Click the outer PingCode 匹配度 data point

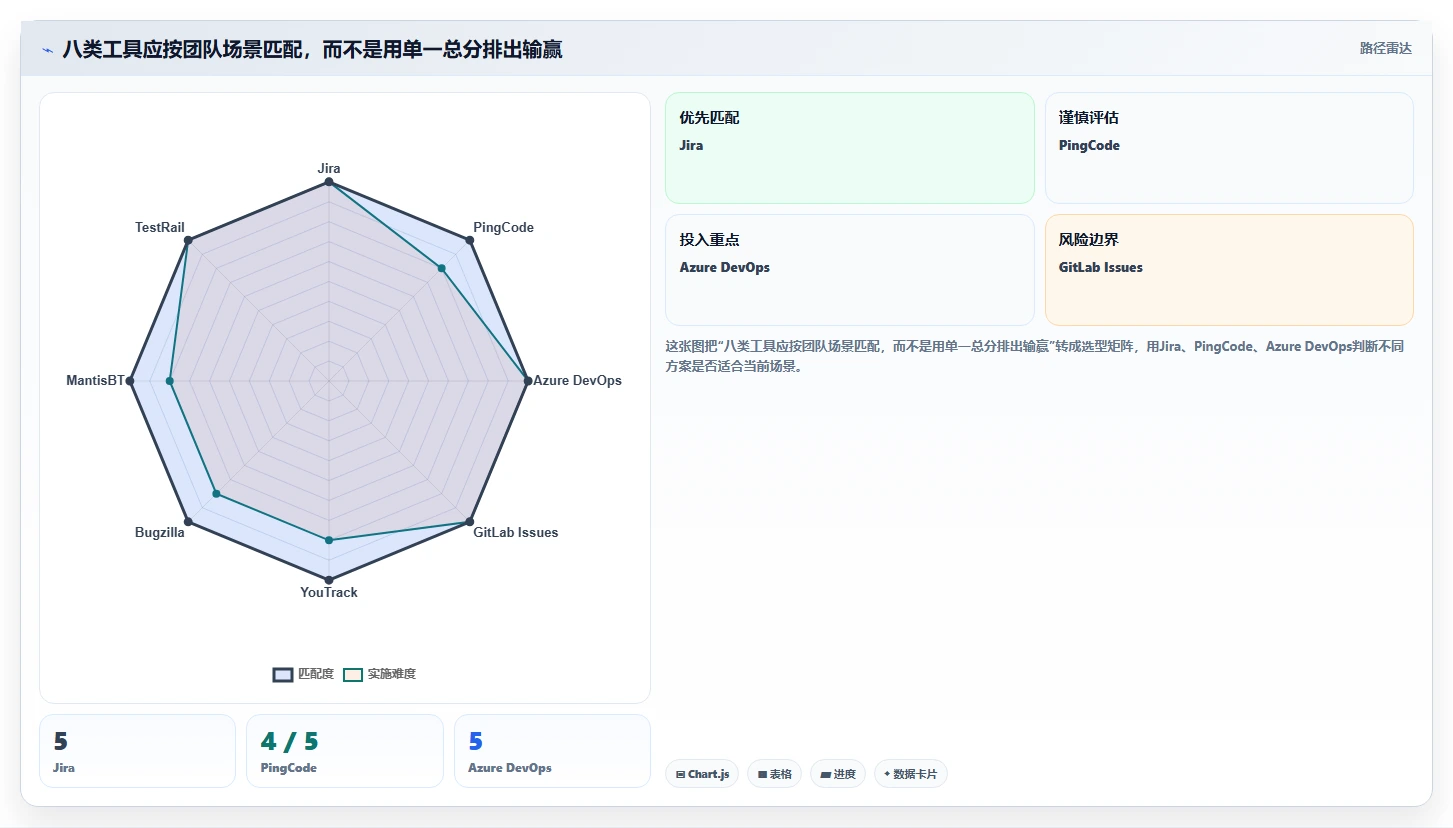click(x=469, y=240)
